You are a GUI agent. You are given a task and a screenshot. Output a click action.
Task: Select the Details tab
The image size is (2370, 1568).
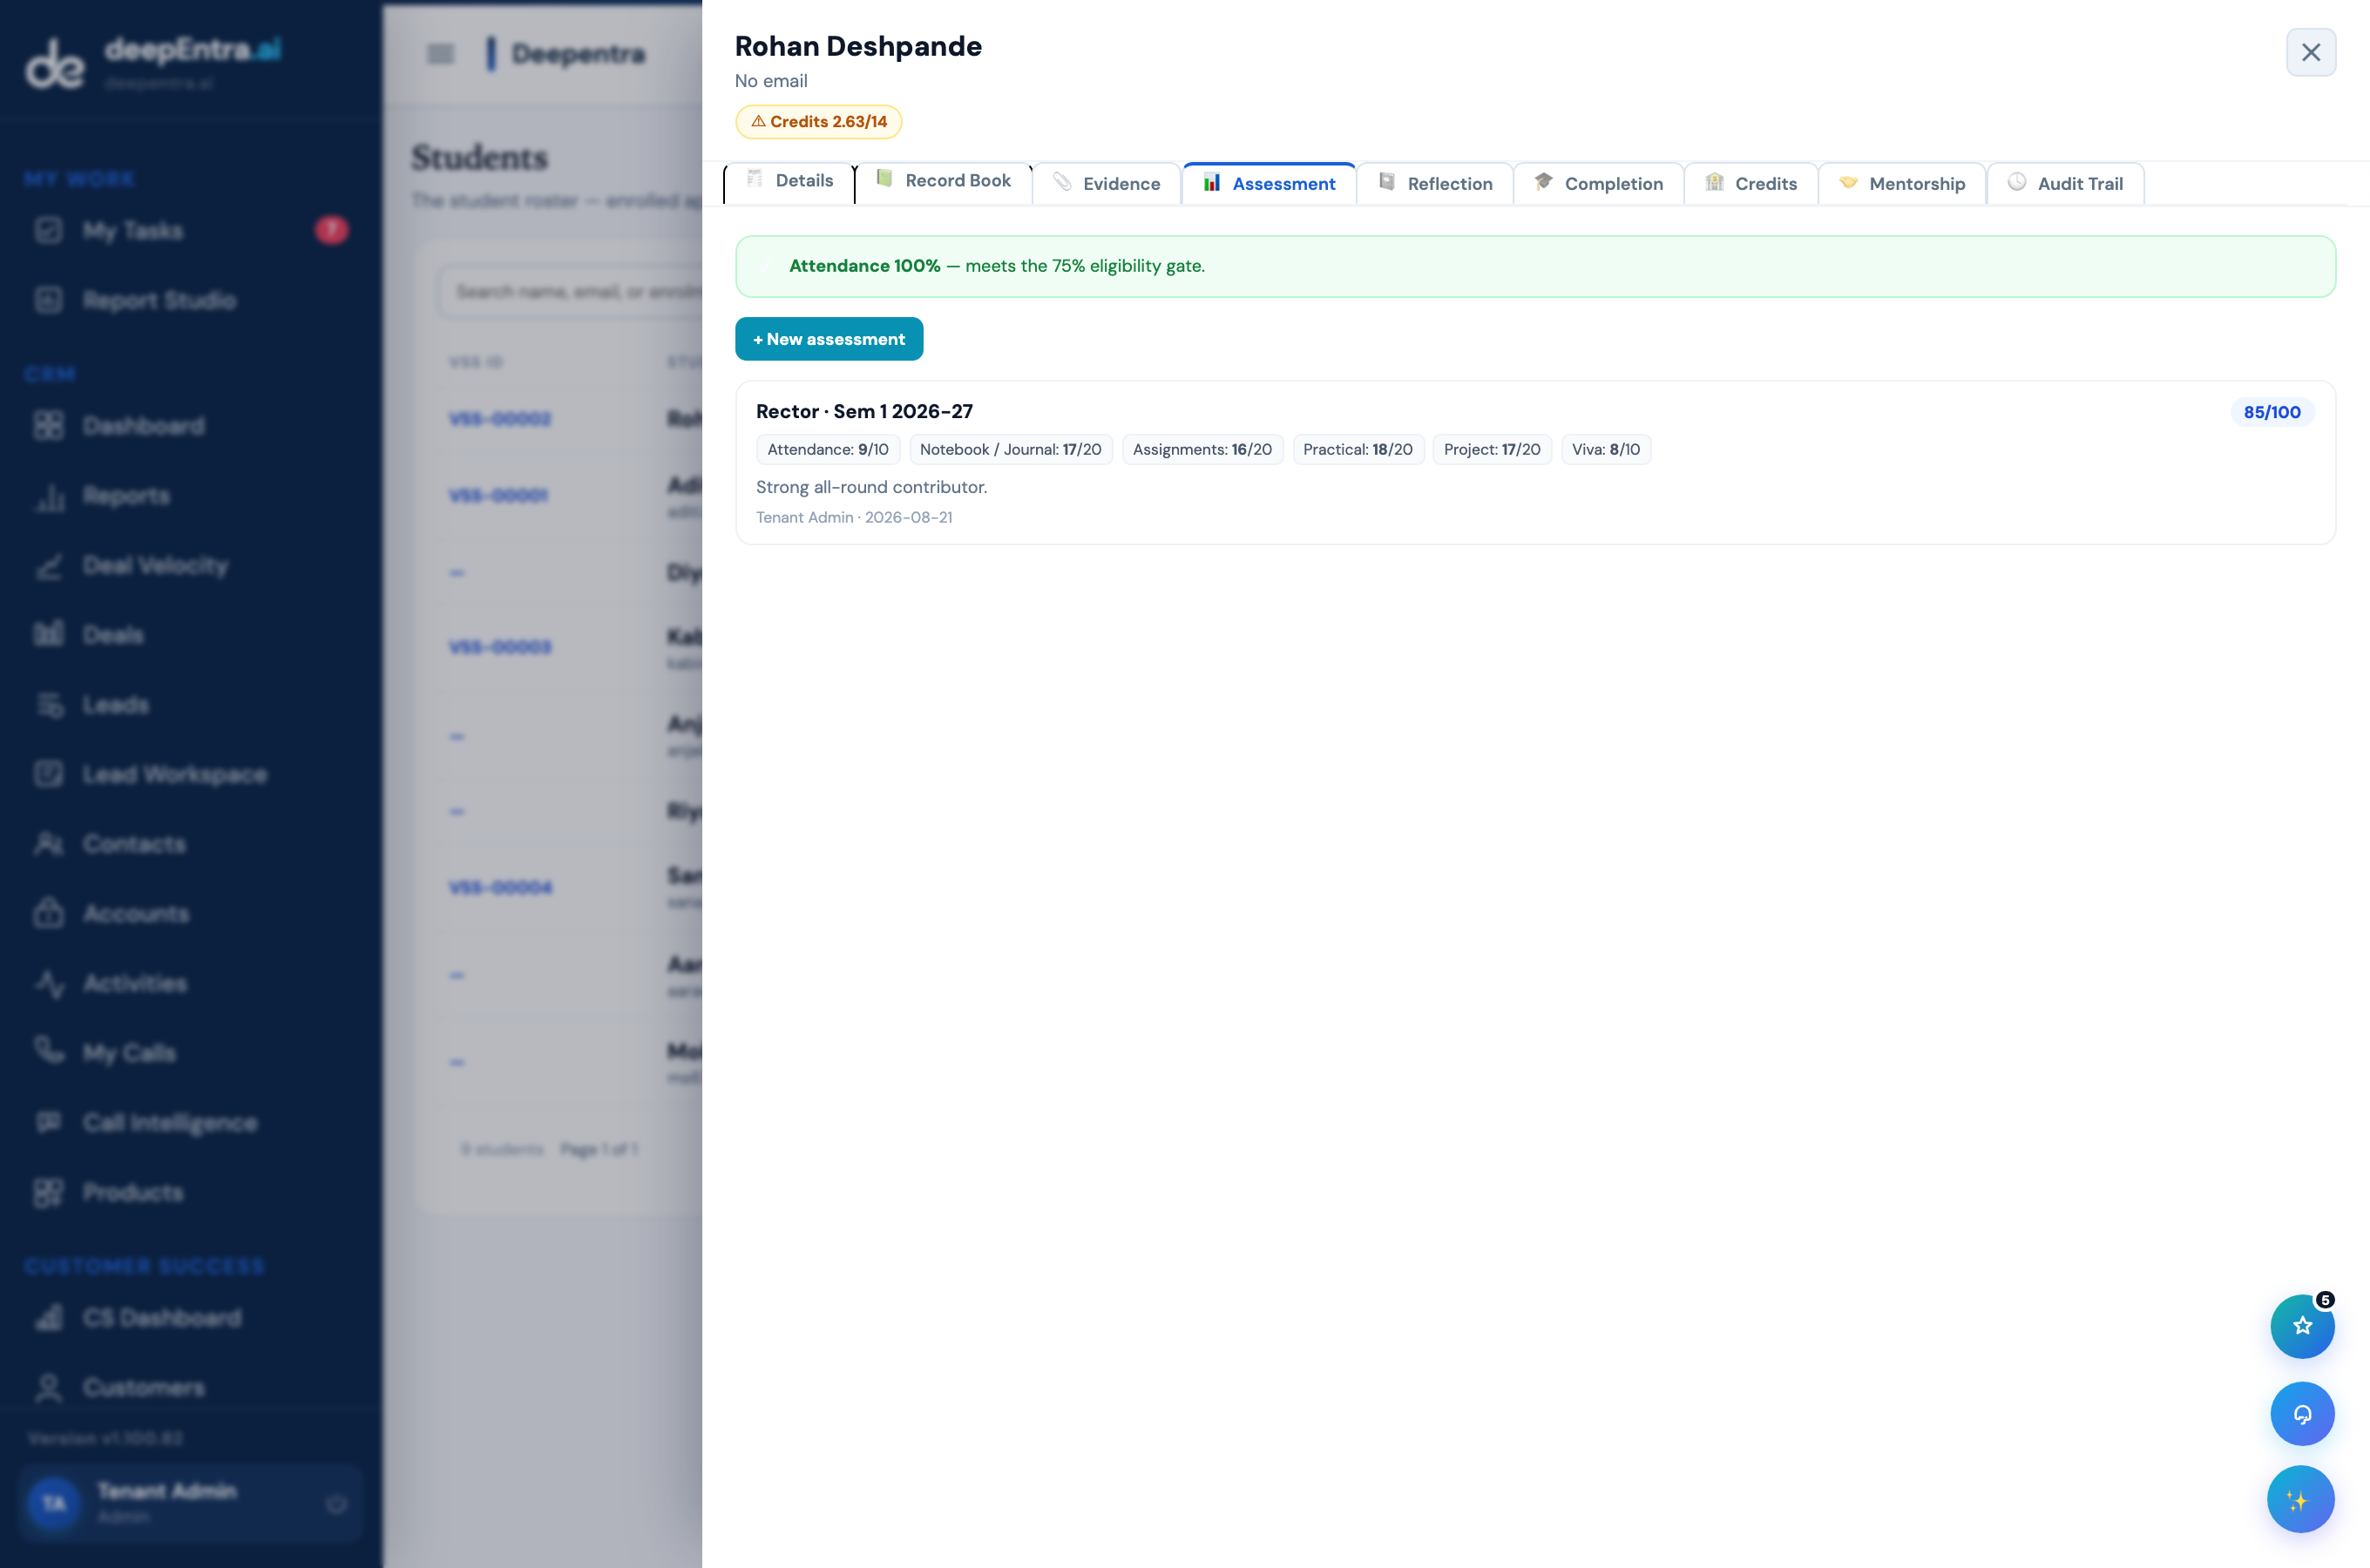tap(789, 182)
